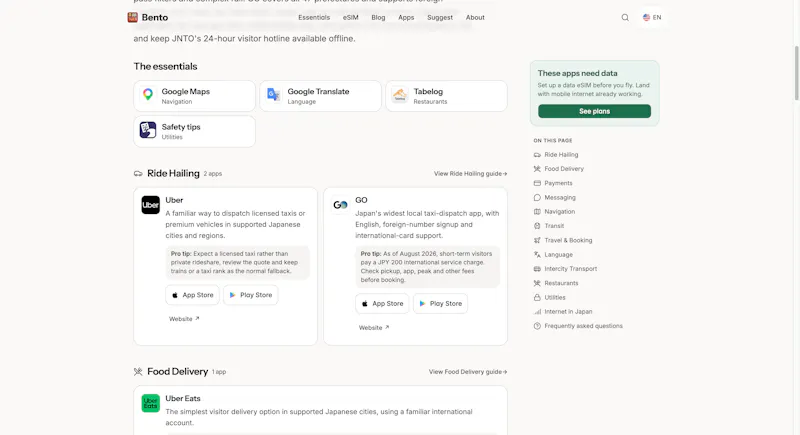
Task: Select Suggest in the top navigation
Action: point(440,17)
